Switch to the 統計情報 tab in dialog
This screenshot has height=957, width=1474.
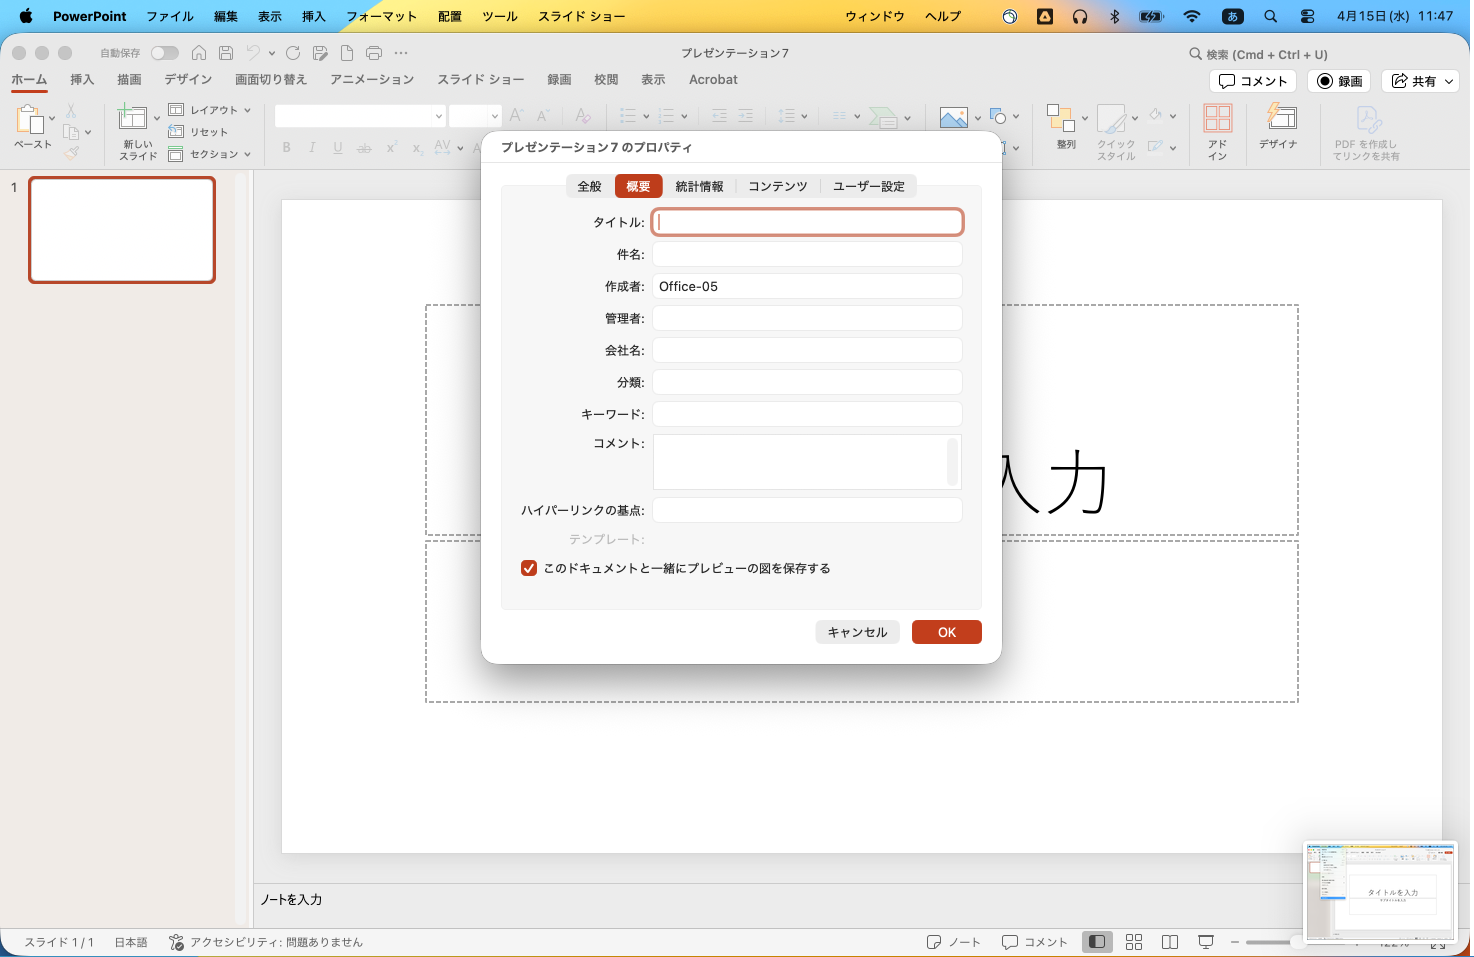tap(699, 186)
